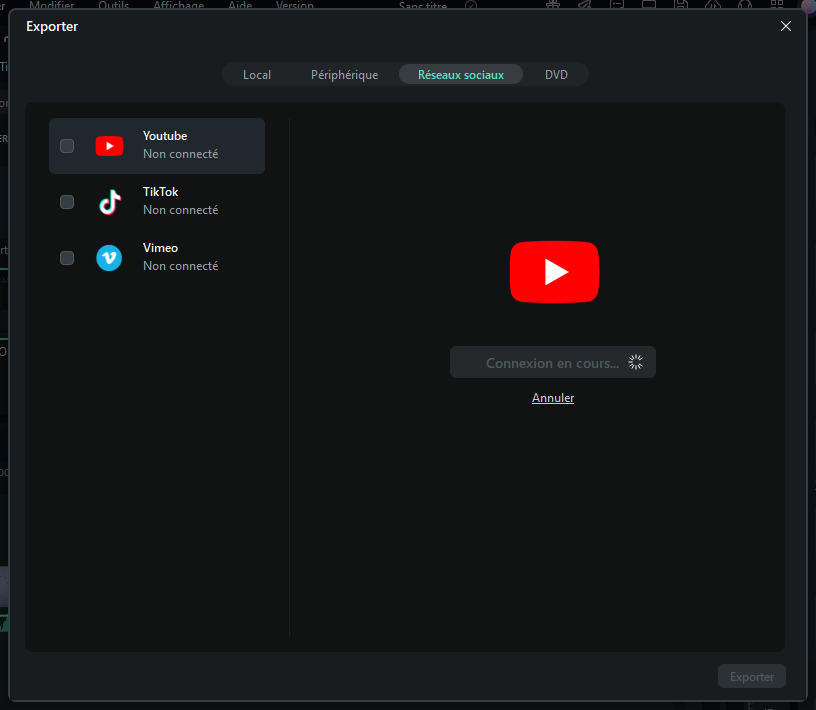Click Non connecté under Youtube

[x=181, y=154]
